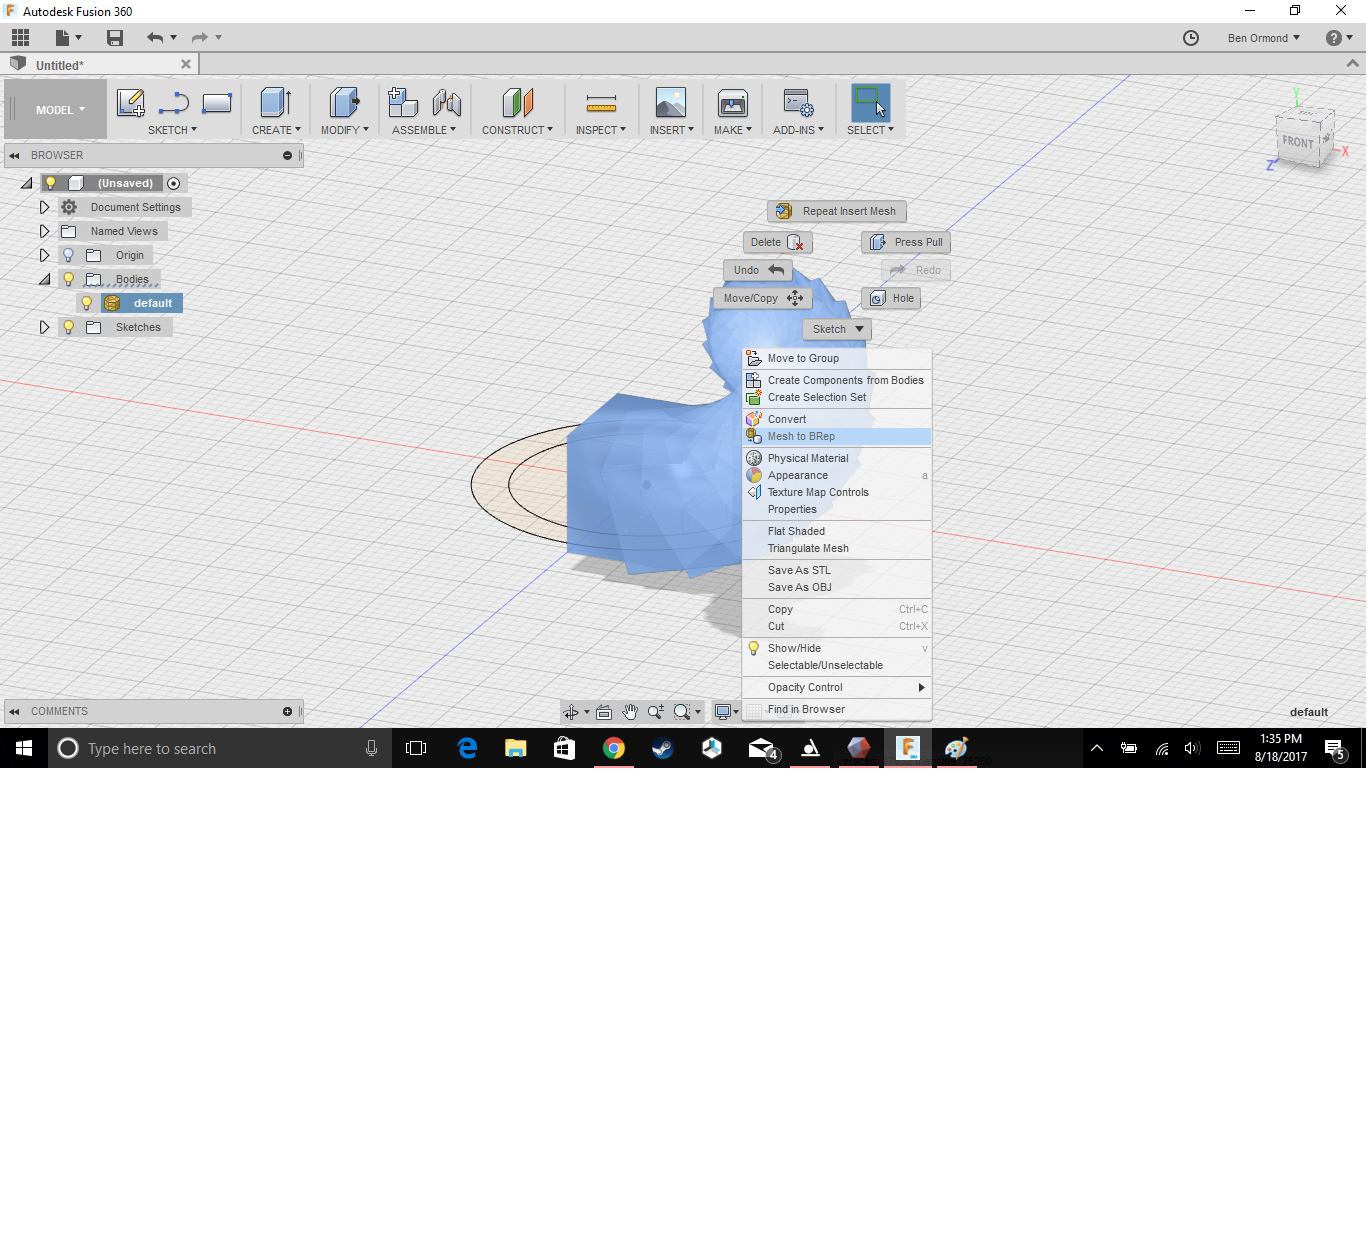
Task: Click the New Component icon in ASSEMBLE
Action: click(403, 103)
